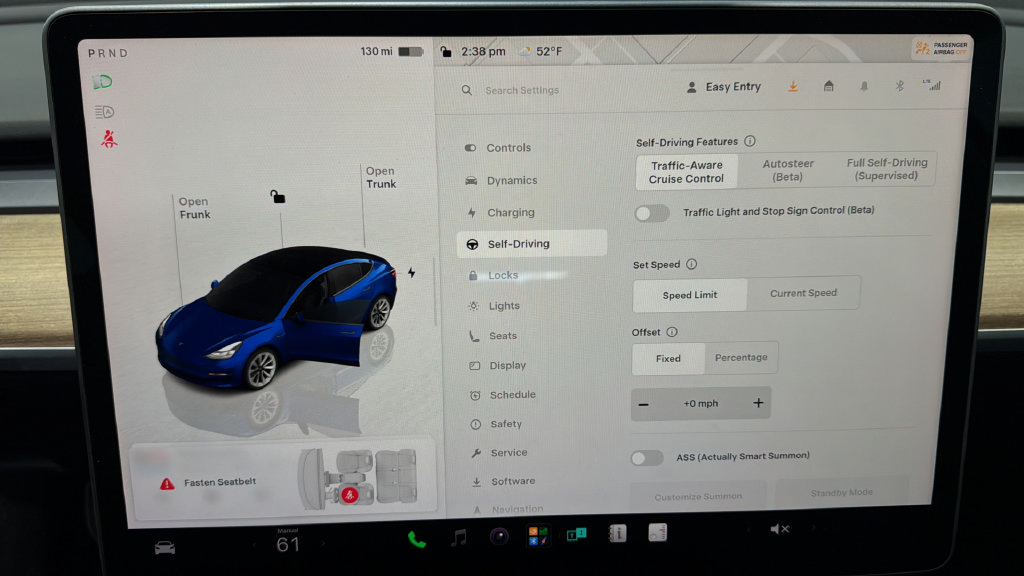Screen dimensions: 1024x576
Task: Open the Easy Entry driver profile menu
Action: (724, 87)
